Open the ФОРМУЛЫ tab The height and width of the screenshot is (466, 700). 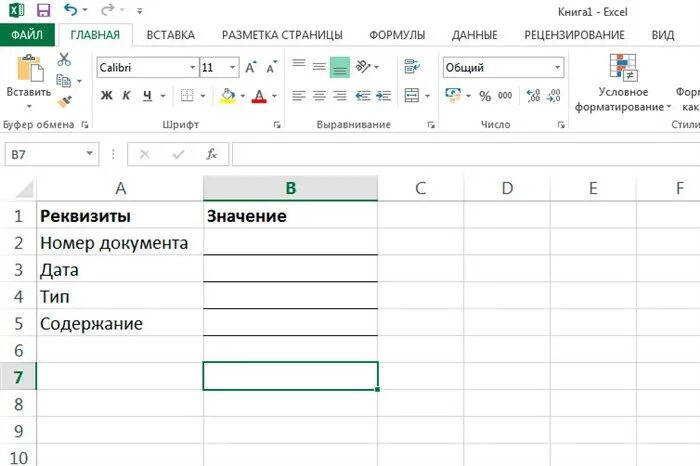point(397,35)
